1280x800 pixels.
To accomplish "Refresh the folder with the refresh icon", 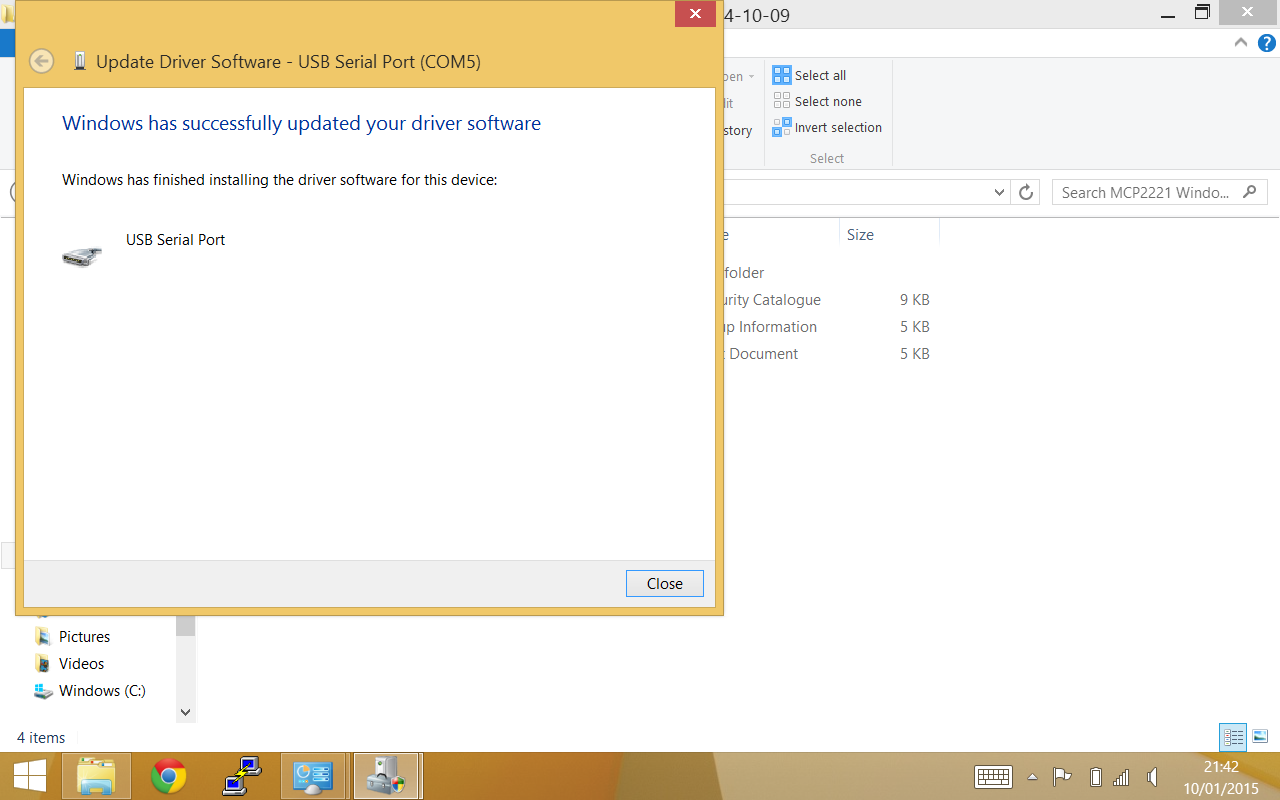I will pyautogui.click(x=1026, y=192).
